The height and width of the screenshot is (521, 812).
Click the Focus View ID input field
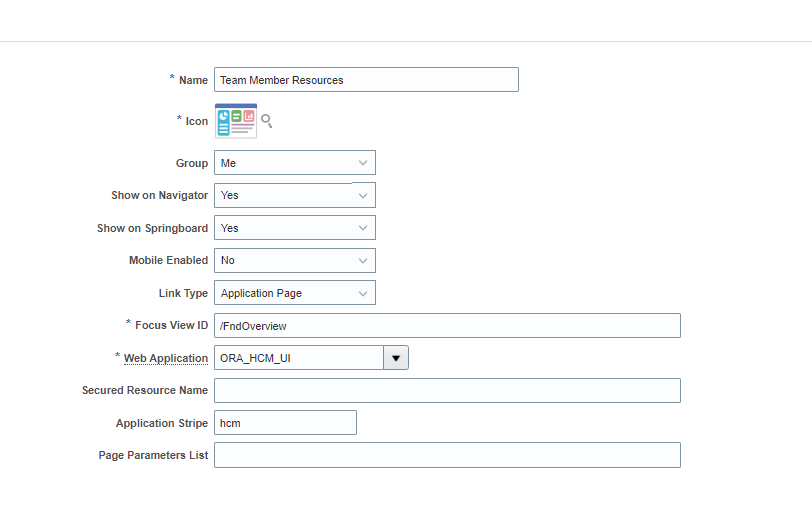tap(447, 326)
